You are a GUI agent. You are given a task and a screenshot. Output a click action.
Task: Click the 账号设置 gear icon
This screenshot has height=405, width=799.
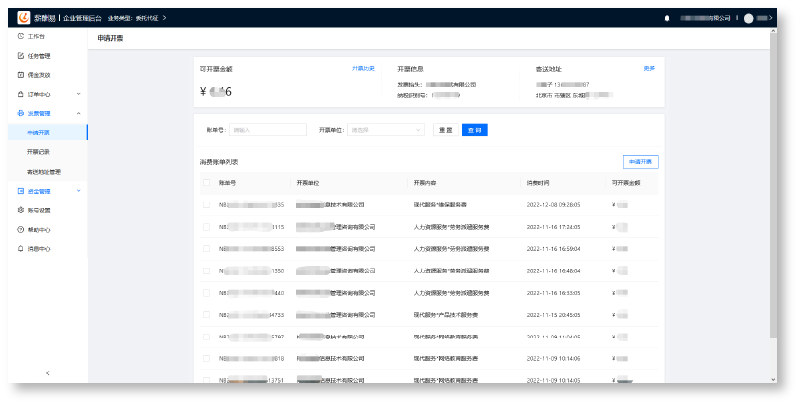click(x=21, y=210)
